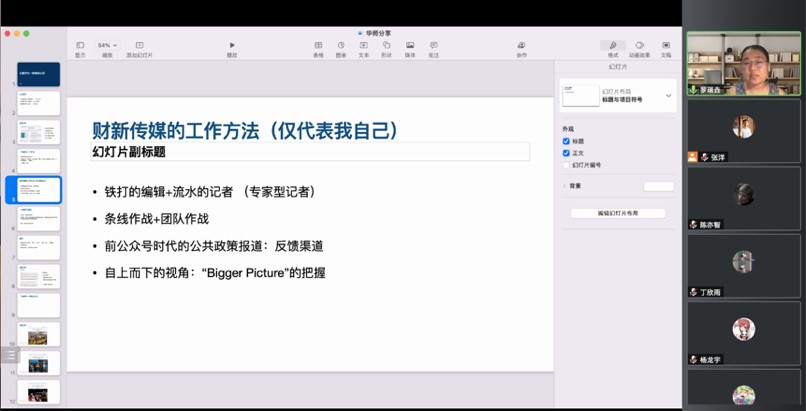Uncheck the 正文 body checkbox
Screen dimensions: 806x411
(566, 153)
